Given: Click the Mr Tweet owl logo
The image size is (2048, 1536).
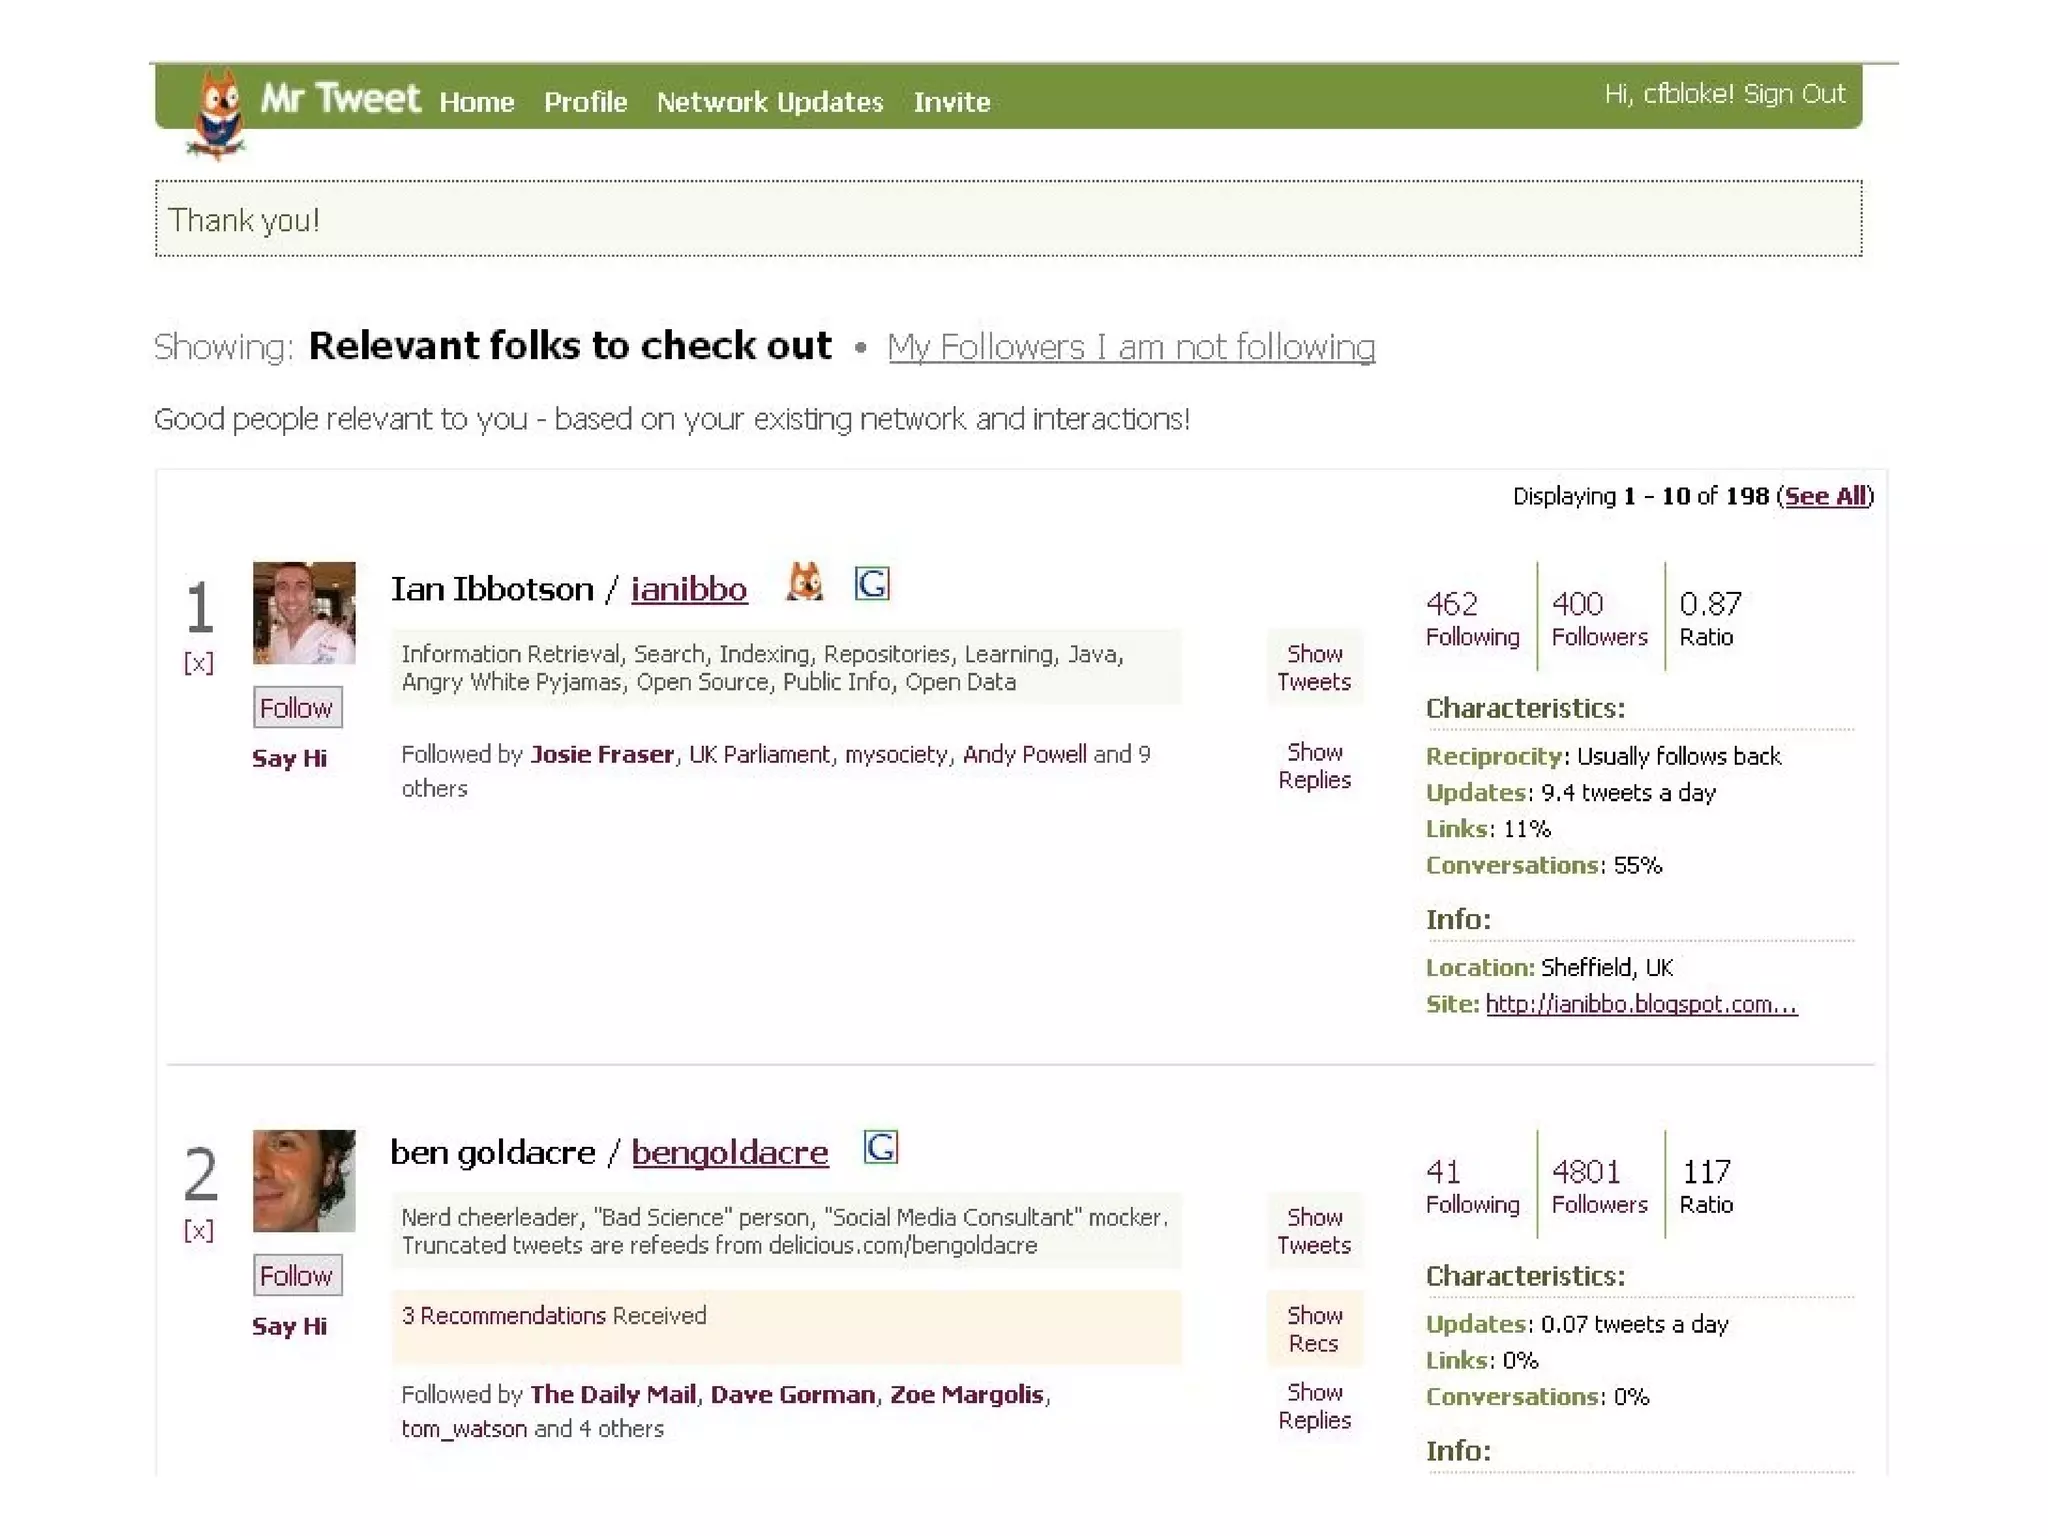Looking at the screenshot, I should 217,112.
